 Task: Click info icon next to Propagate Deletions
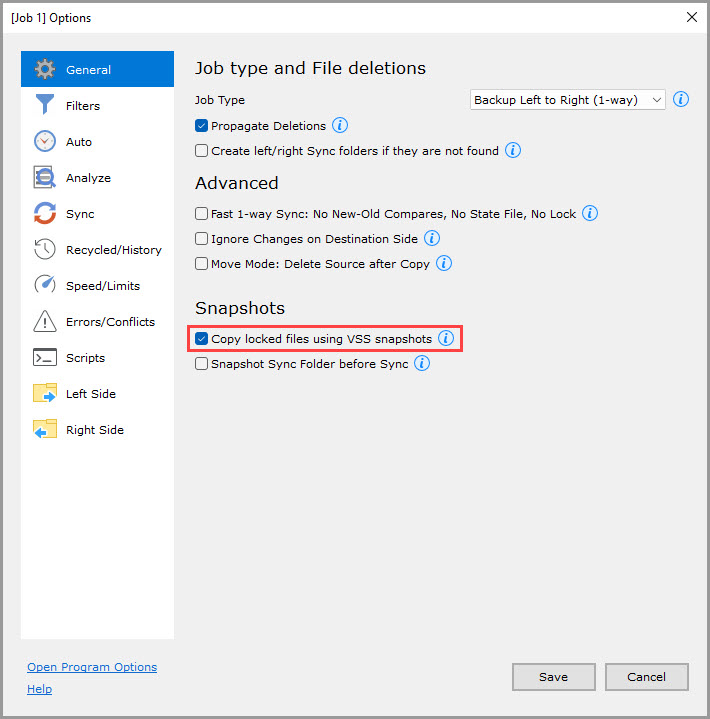pos(340,126)
